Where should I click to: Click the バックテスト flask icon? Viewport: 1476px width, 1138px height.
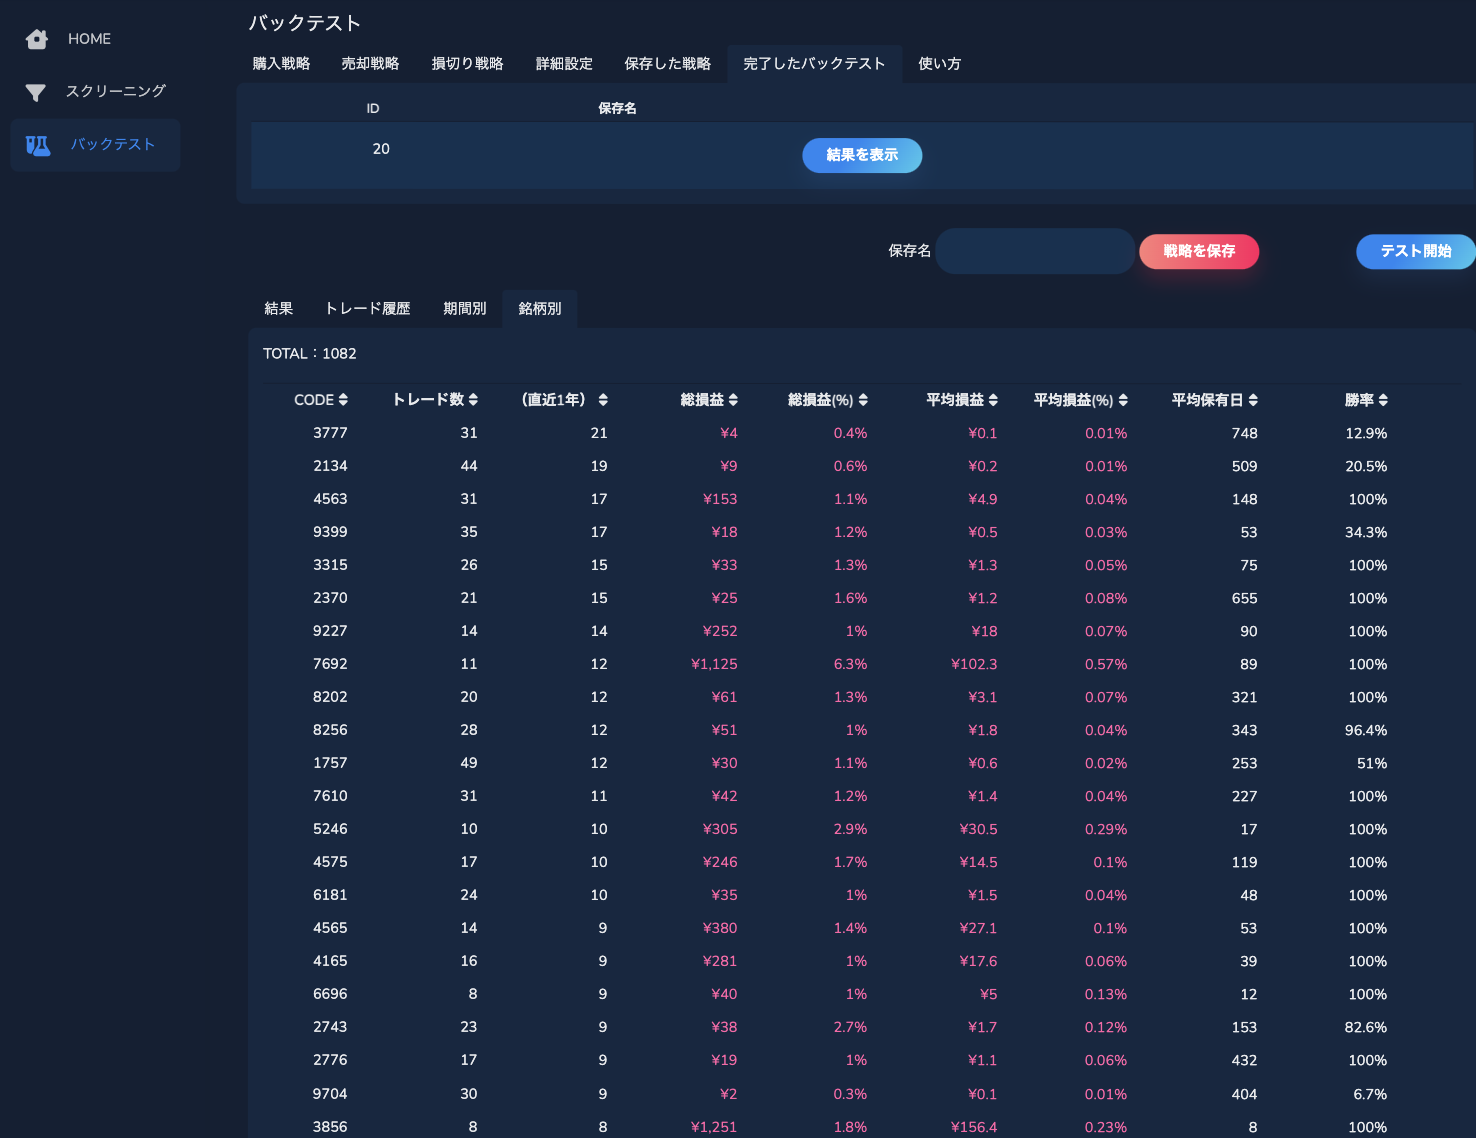[38, 145]
